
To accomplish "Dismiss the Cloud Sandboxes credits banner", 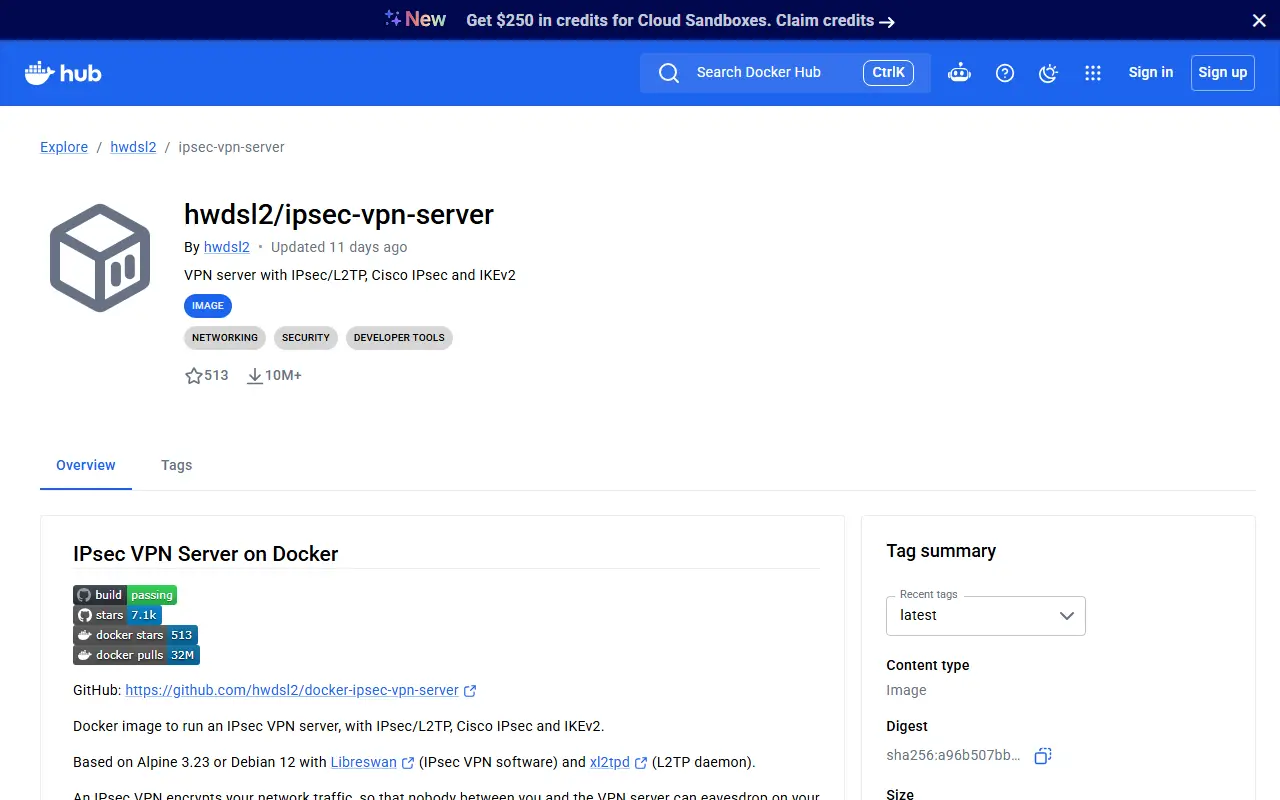I will point(1260,20).
